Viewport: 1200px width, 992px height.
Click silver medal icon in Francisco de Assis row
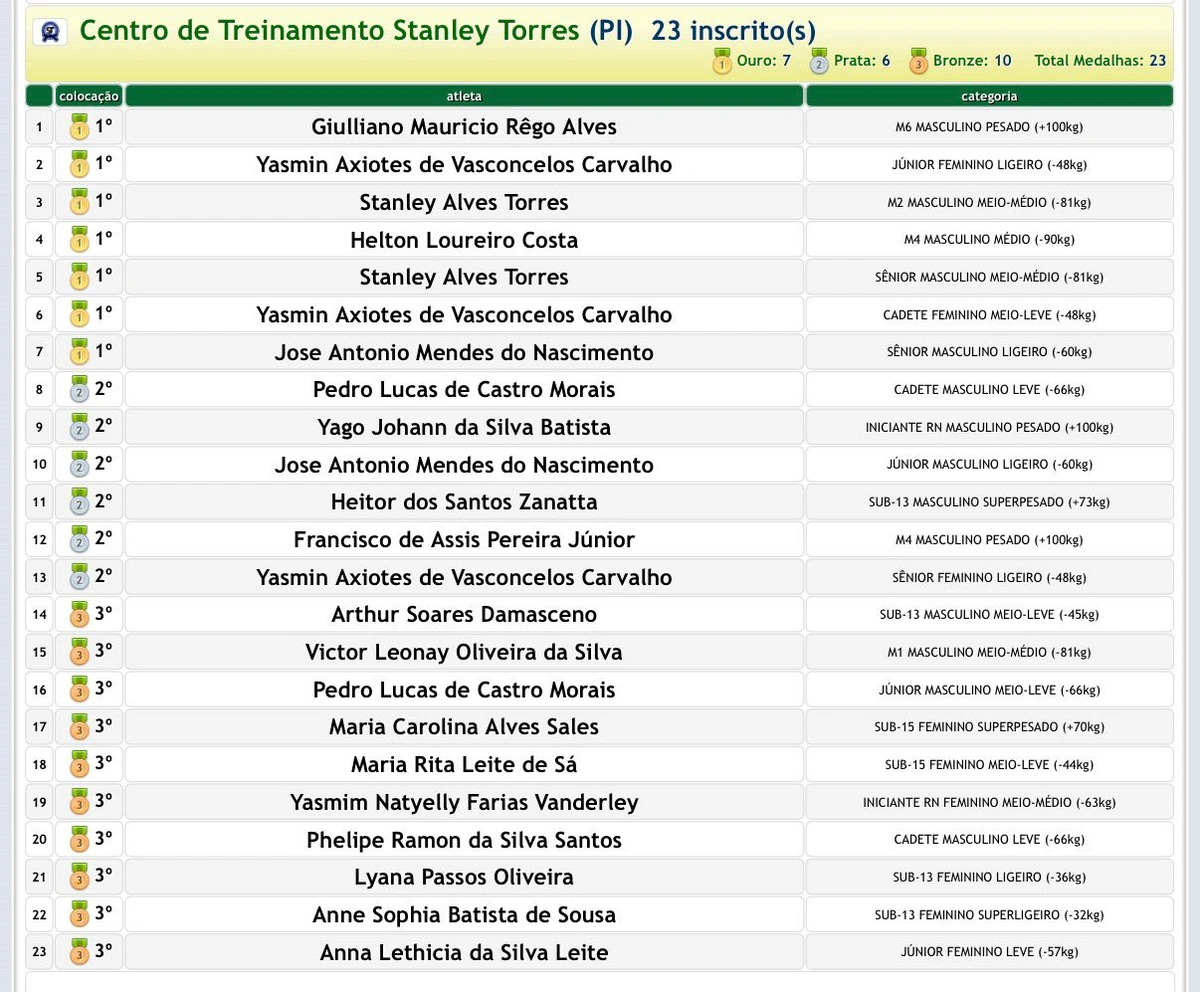coord(79,540)
